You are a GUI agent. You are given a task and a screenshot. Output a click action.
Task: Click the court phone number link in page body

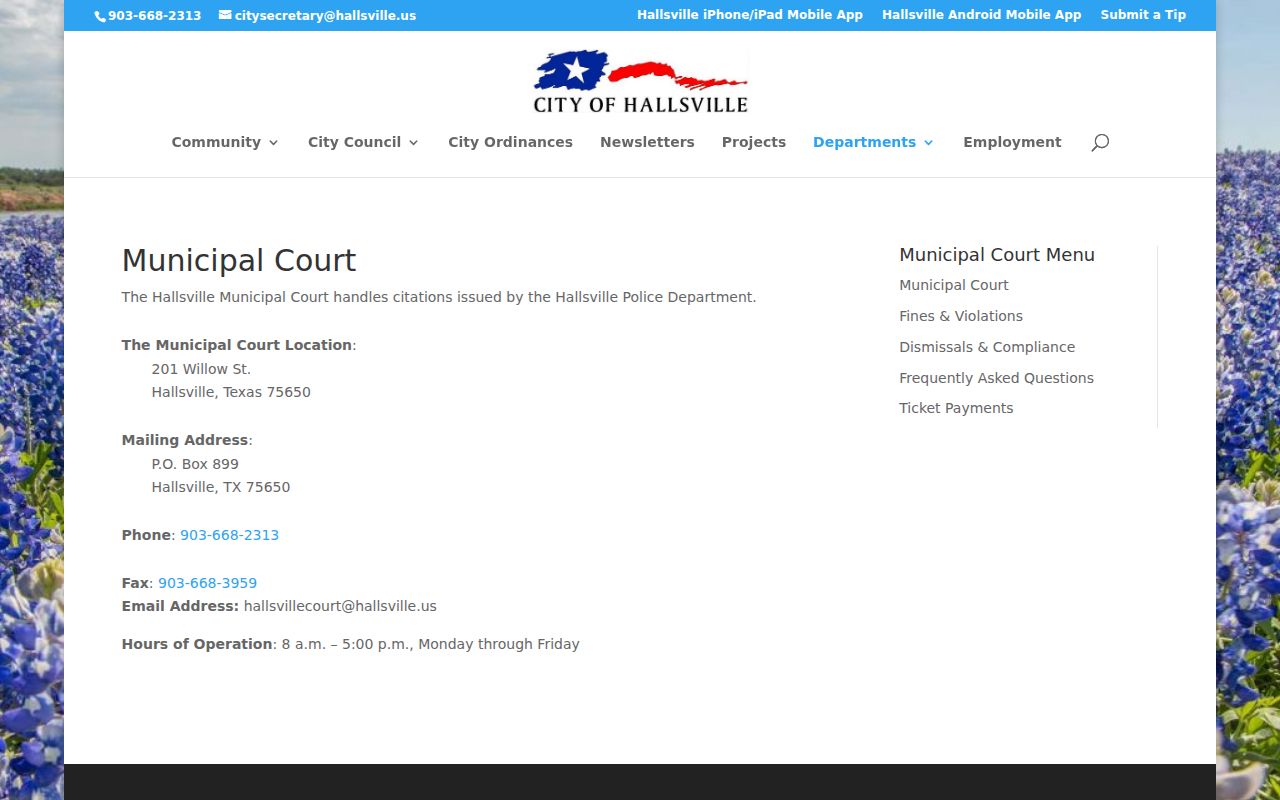[229, 535]
